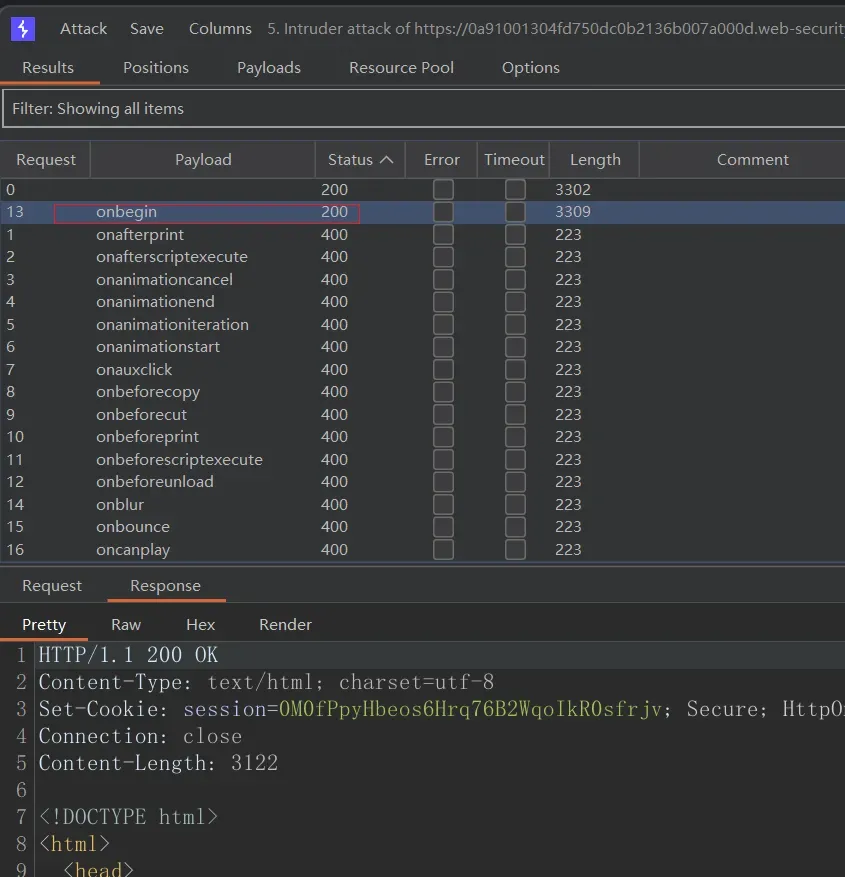This screenshot has height=877, width=845.
Task: Toggle Timeout checkbox in onbegin row
Action: point(515,212)
